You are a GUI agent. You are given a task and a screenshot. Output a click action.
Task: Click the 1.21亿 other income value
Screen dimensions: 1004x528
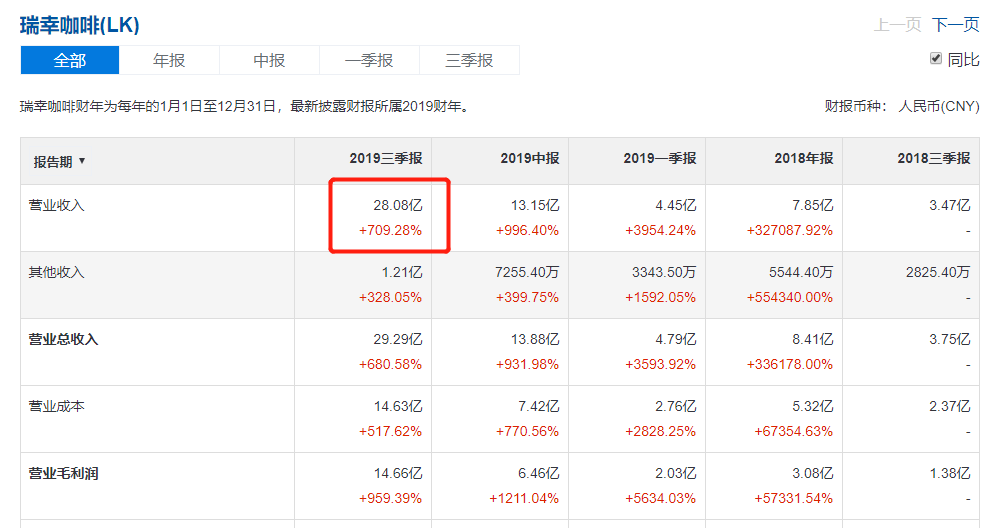click(x=401, y=273)
